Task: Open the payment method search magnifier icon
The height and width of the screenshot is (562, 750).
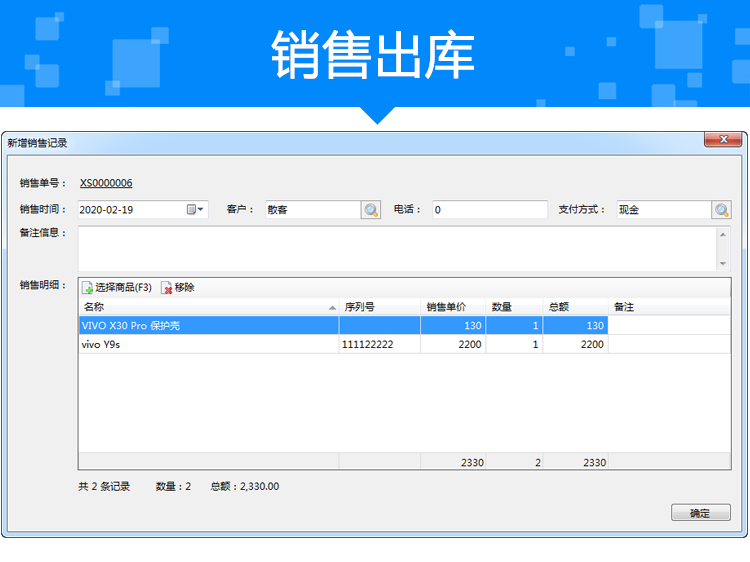Action: [721, 209]
